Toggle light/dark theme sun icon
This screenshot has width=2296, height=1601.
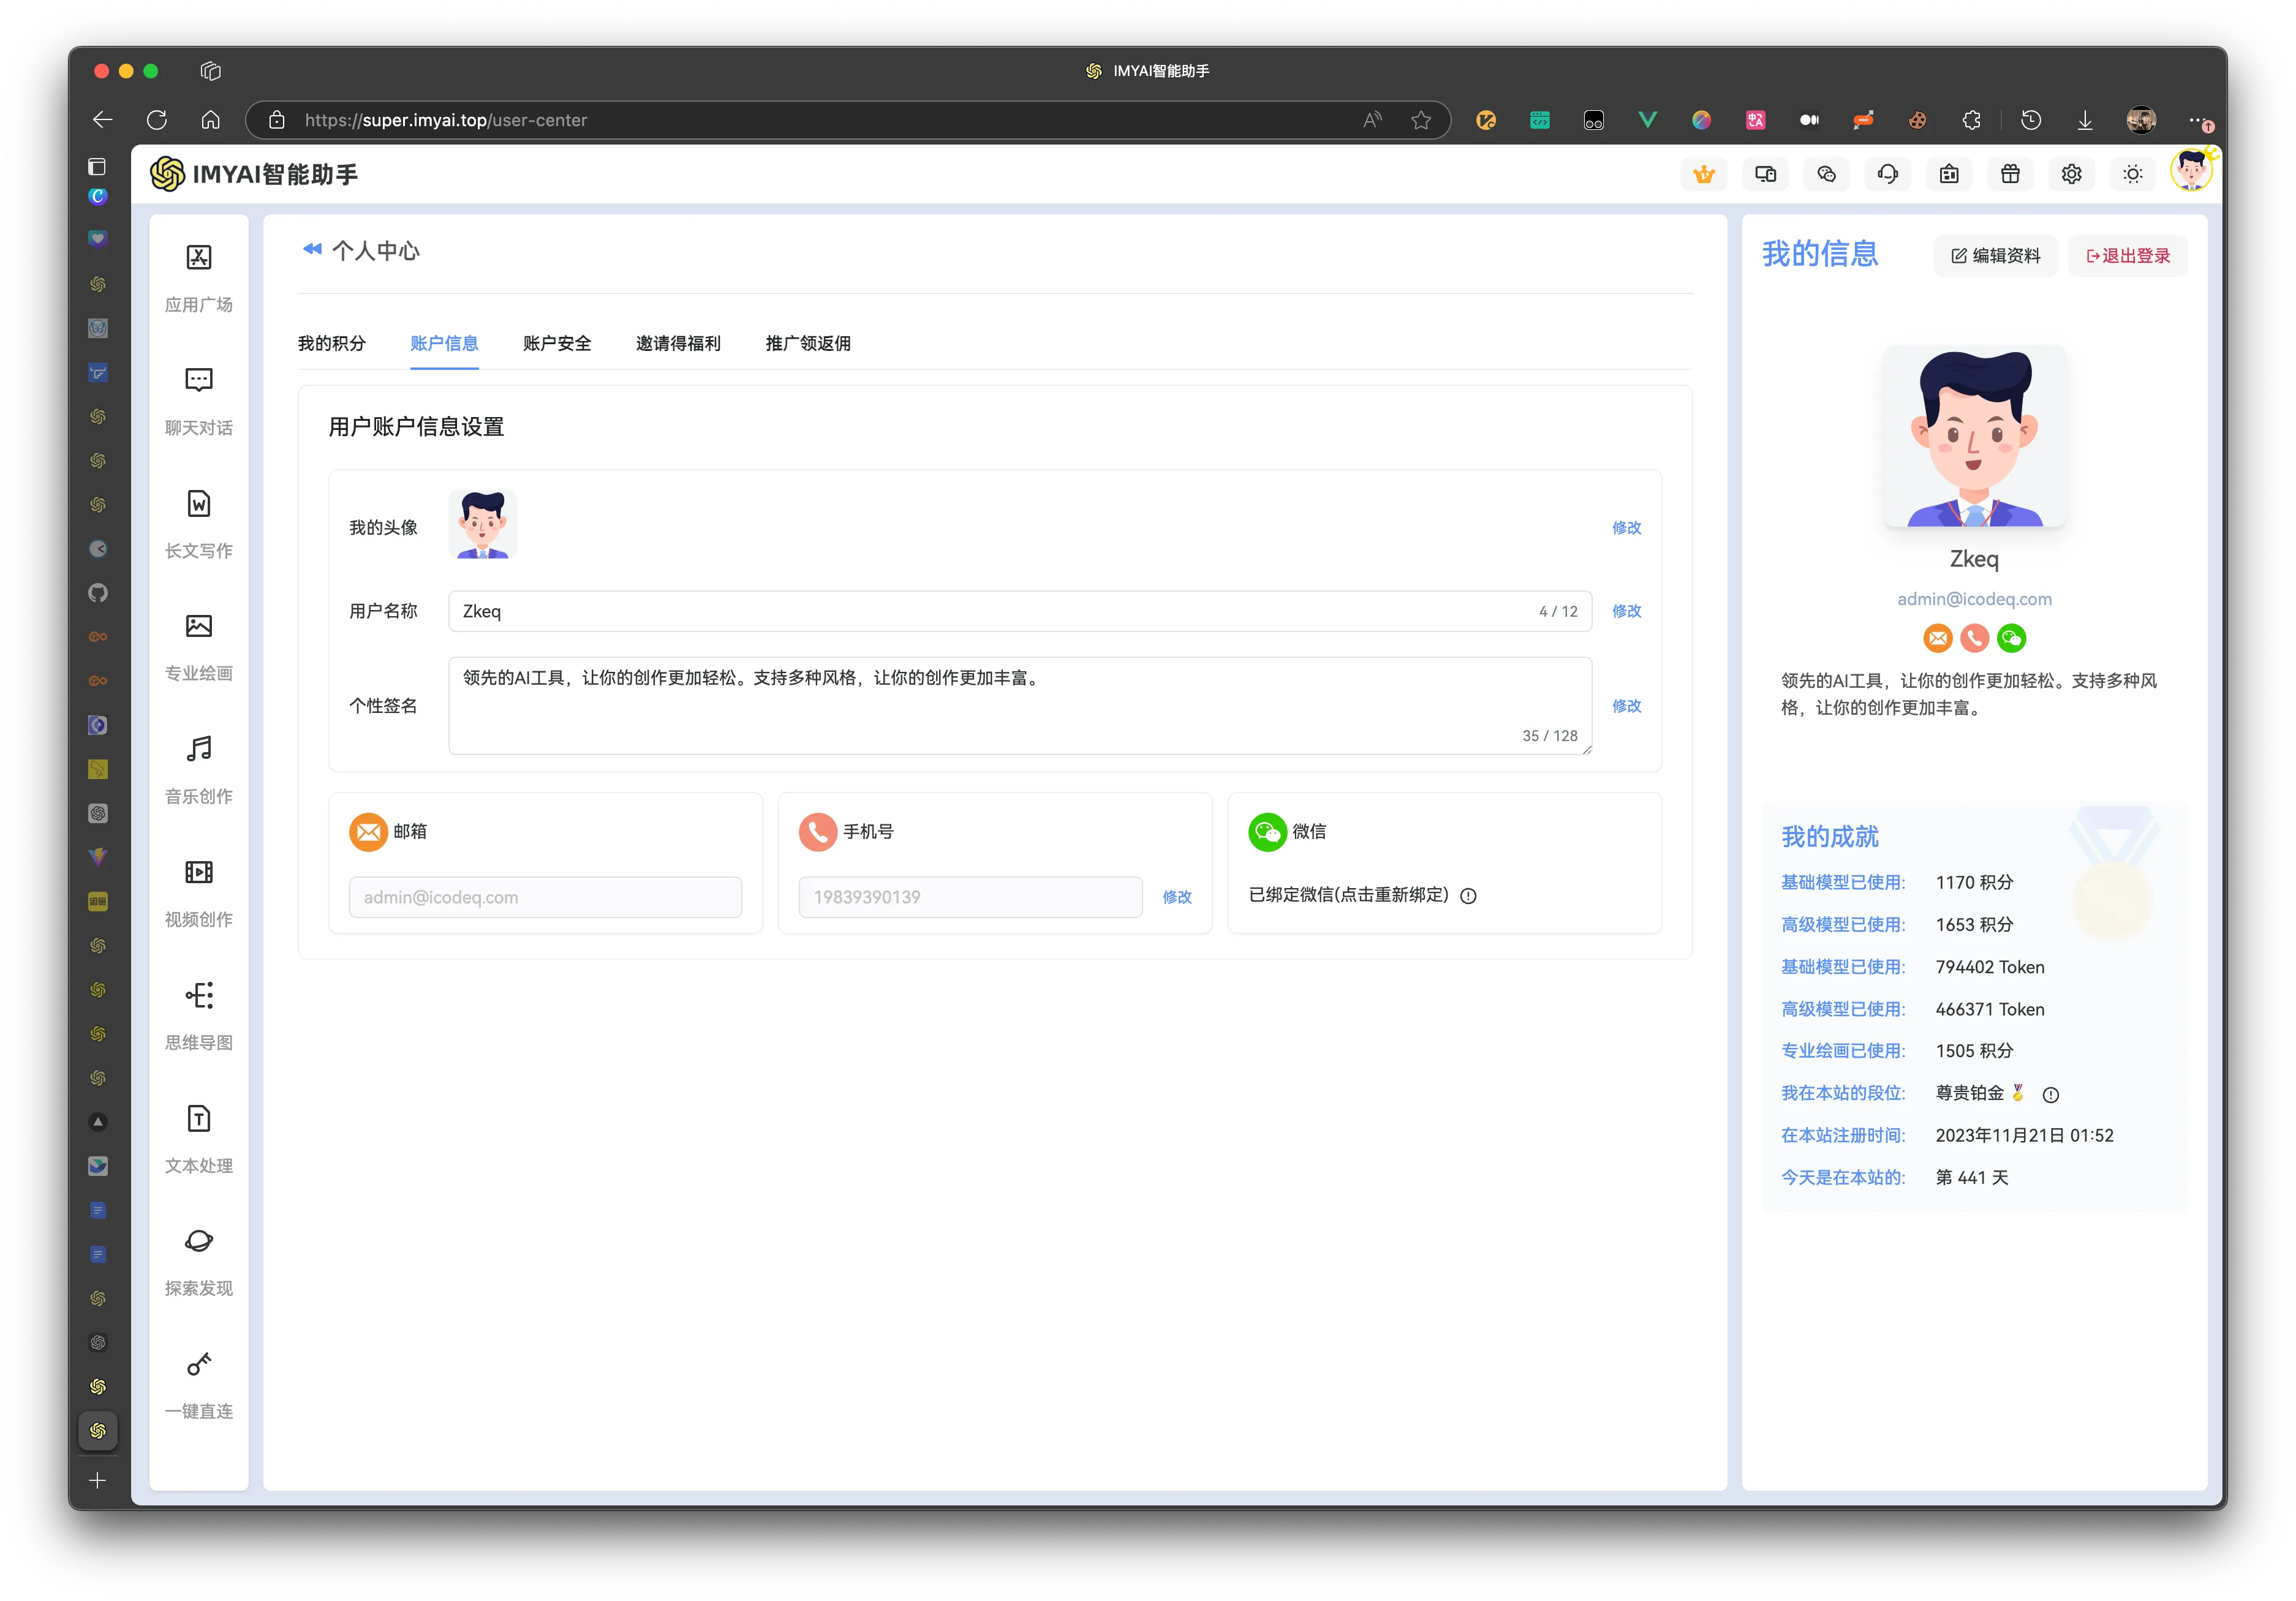pos(2132,174)
